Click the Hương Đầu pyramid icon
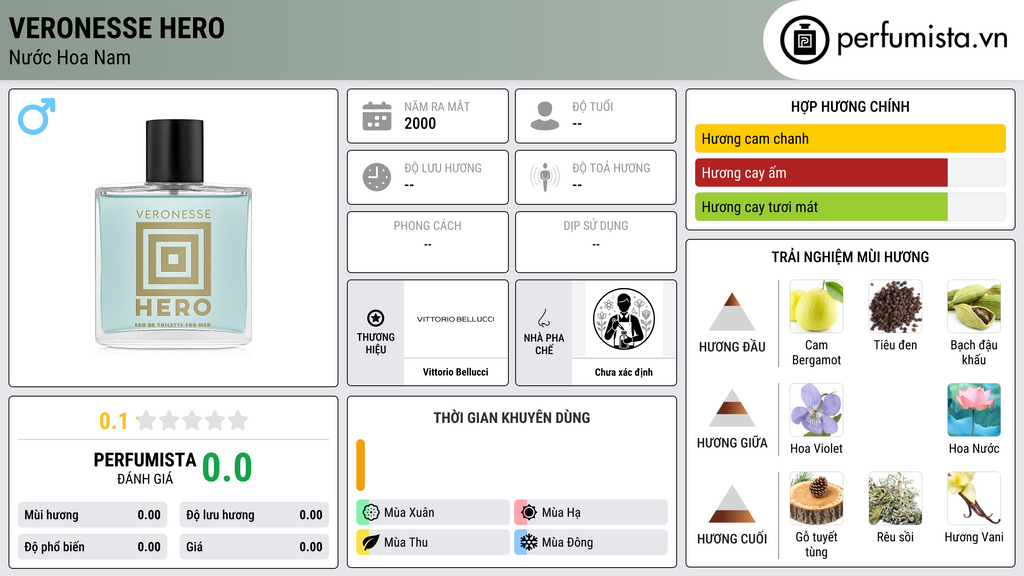This screenshot has width=1024, height=576. 732,312
